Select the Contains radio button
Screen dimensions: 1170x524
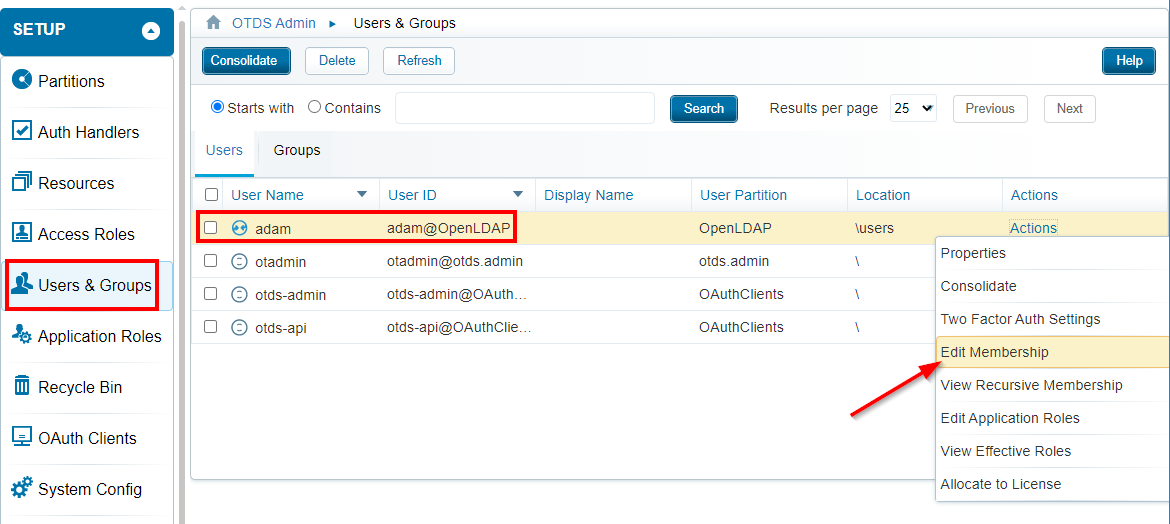point(314,107)
